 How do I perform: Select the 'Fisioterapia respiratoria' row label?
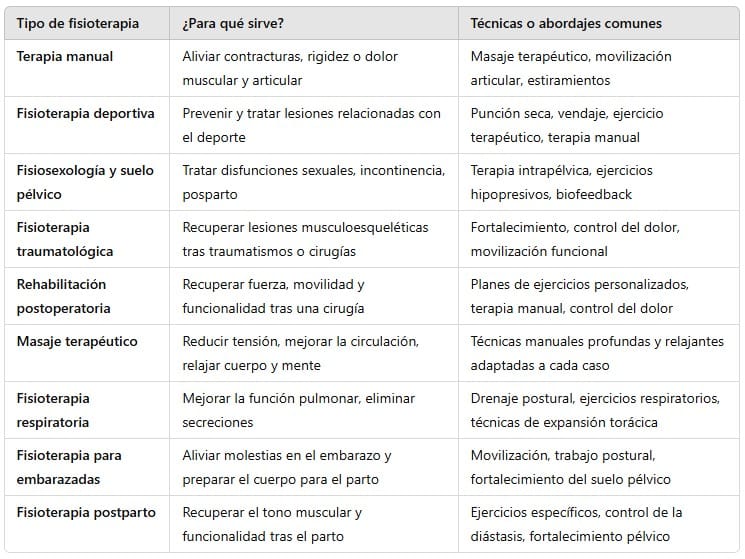pyautogui.click(x=53, y=410)
